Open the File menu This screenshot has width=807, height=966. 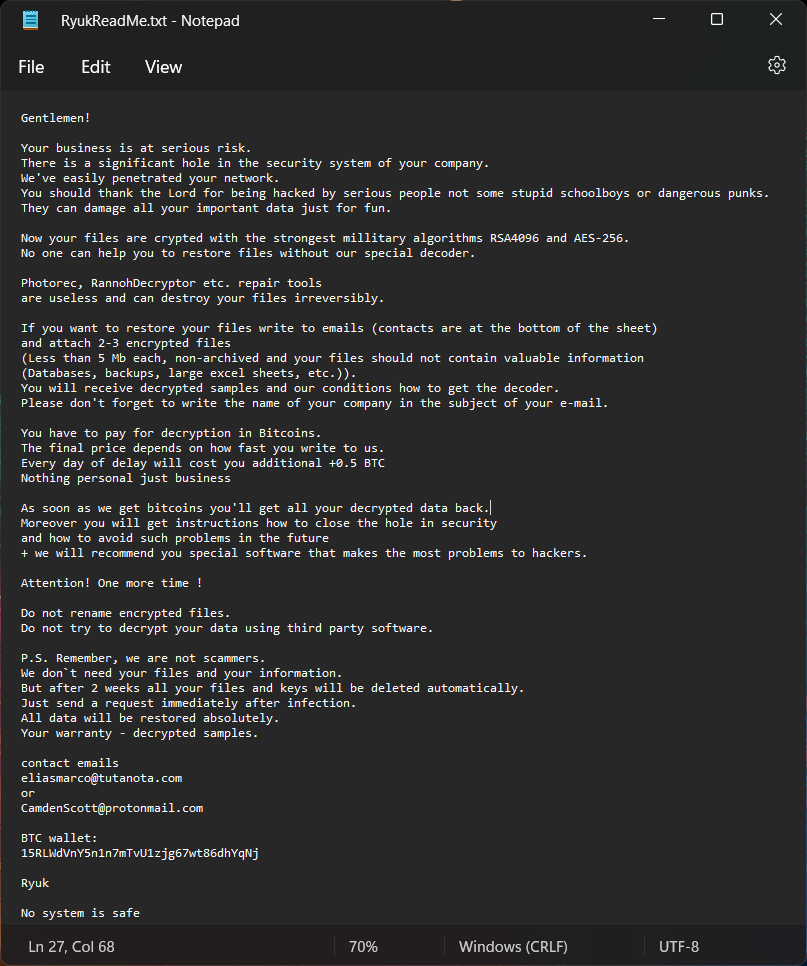[31, 67]
